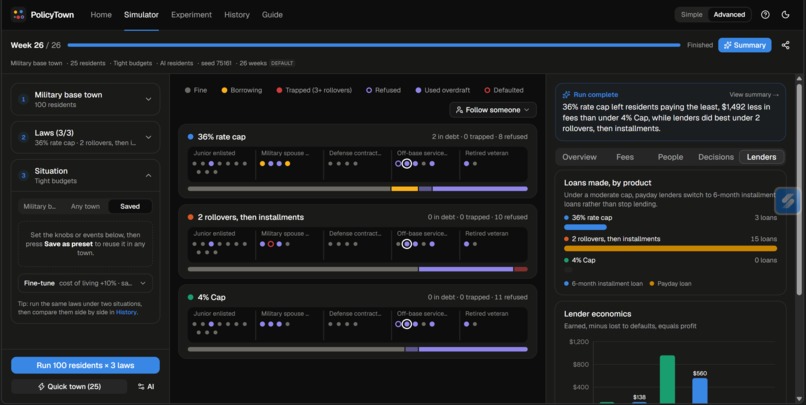Toggle dark mode moon icon

(785, 14)
